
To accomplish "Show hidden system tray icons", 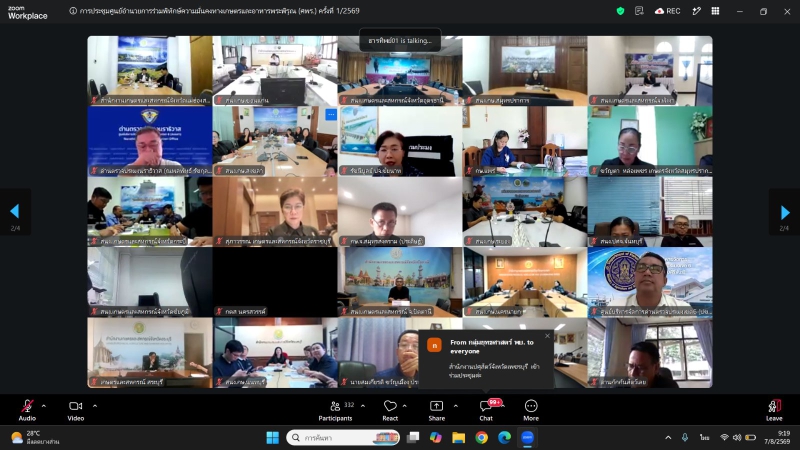I will [668, 437].
